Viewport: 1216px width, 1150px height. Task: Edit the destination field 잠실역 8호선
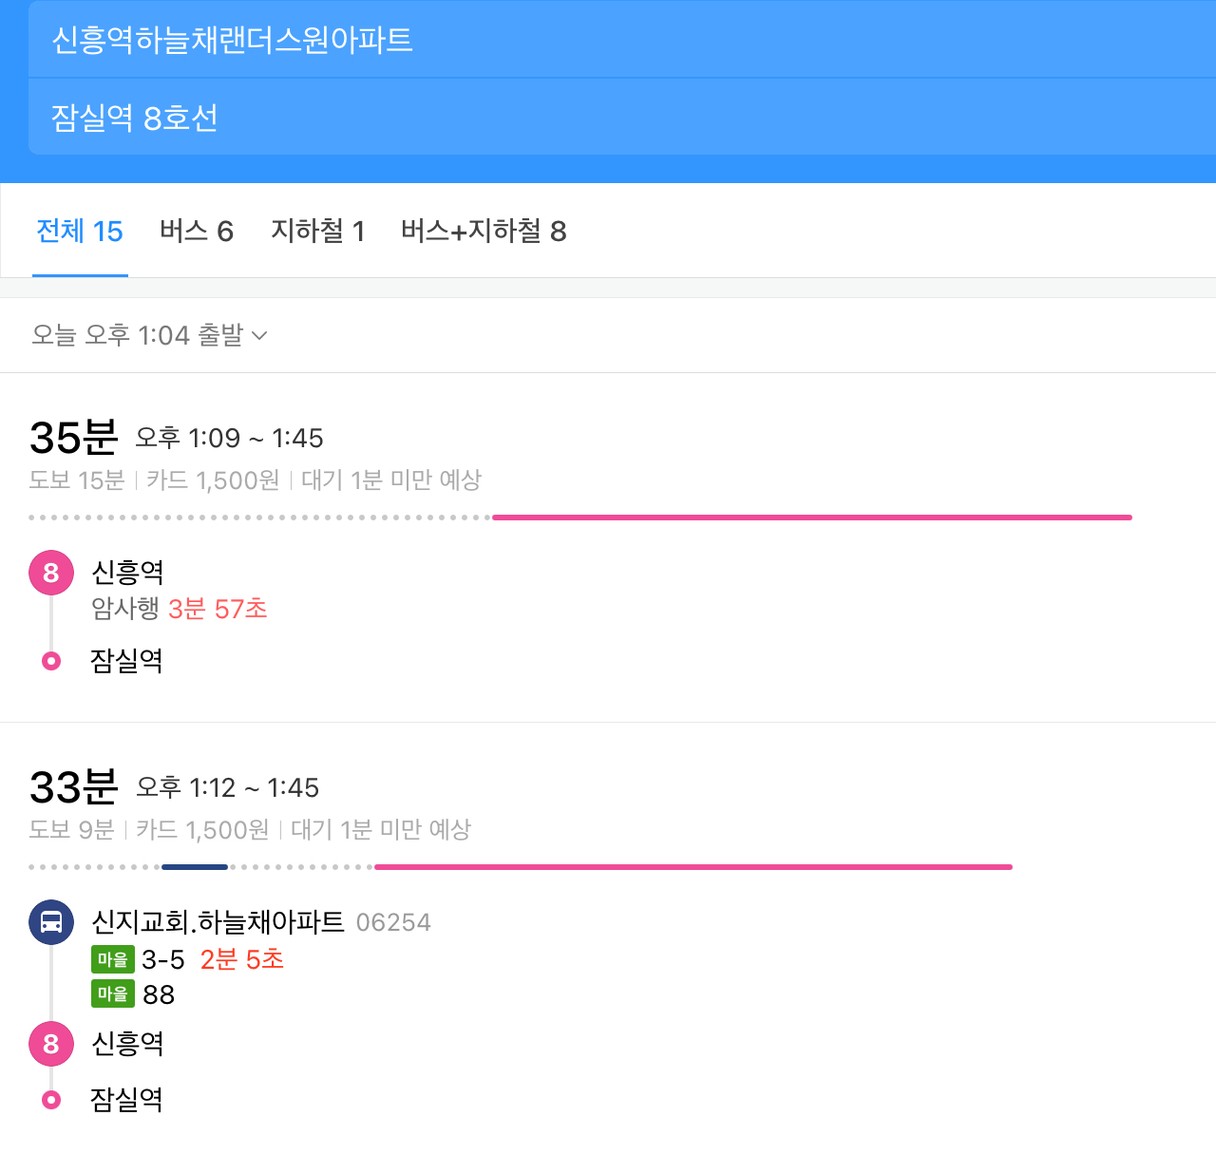pyautogui.click(x=622, y=117)
